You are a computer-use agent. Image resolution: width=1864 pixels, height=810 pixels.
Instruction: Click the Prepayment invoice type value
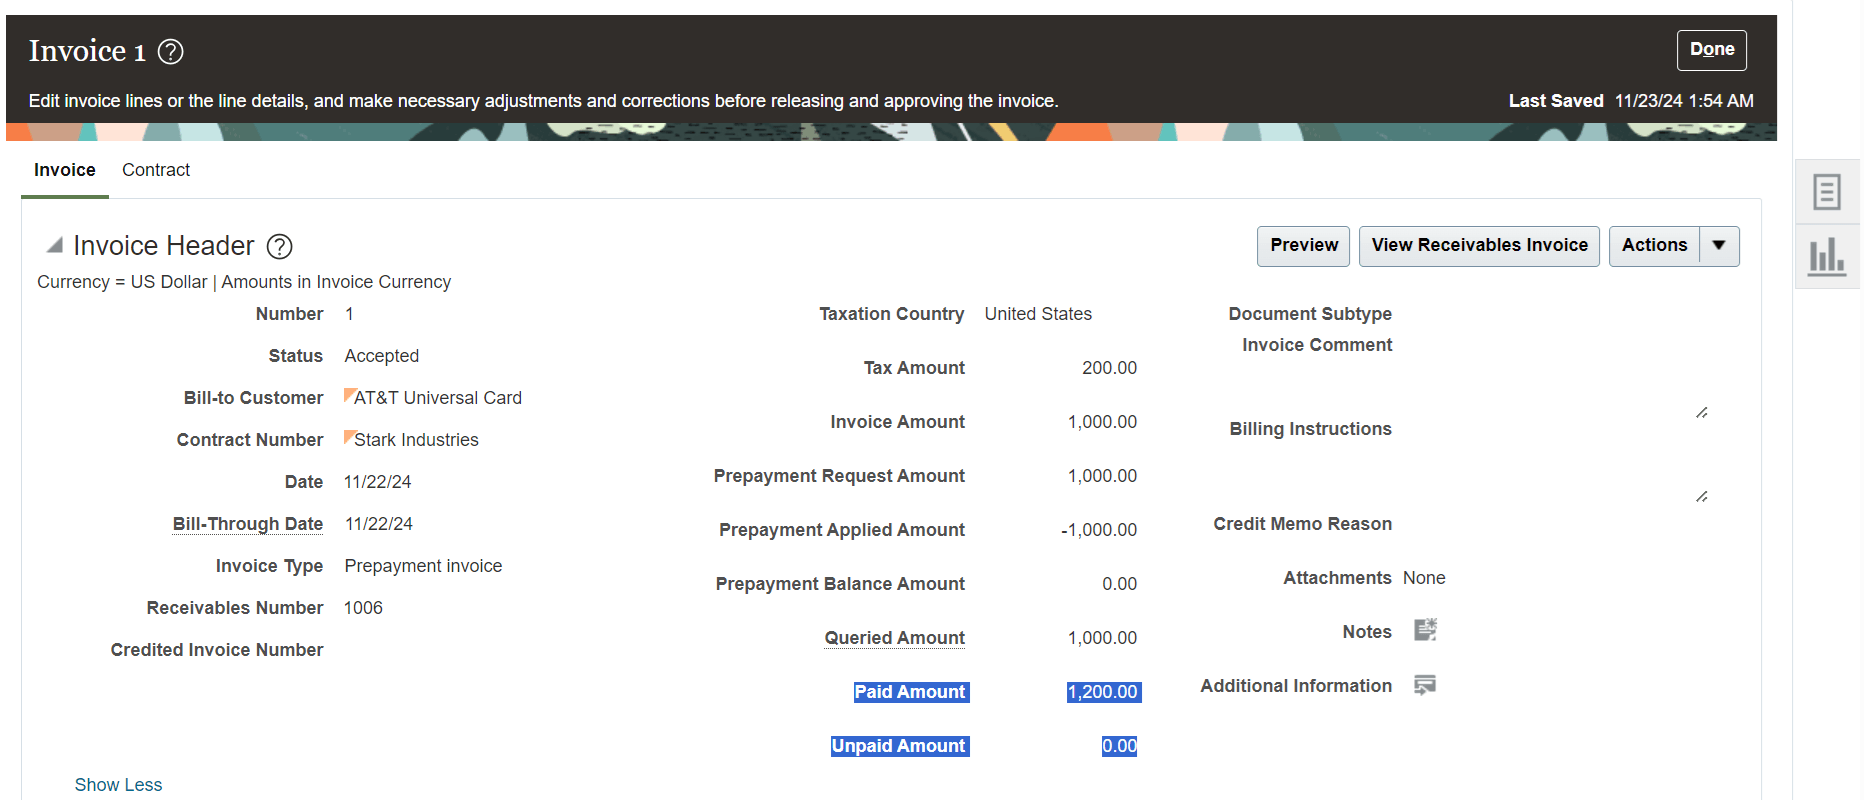click(x=423, y=566)
